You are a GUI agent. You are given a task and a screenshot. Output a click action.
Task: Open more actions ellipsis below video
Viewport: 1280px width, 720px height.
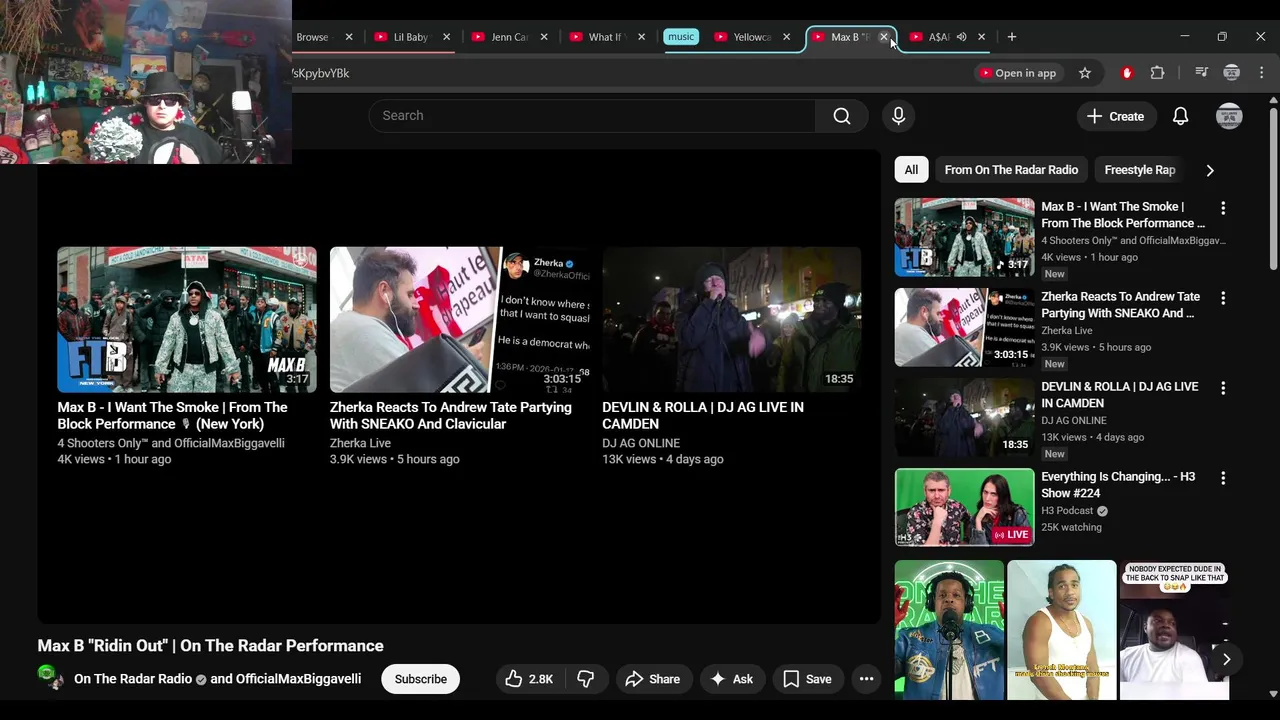866,679
